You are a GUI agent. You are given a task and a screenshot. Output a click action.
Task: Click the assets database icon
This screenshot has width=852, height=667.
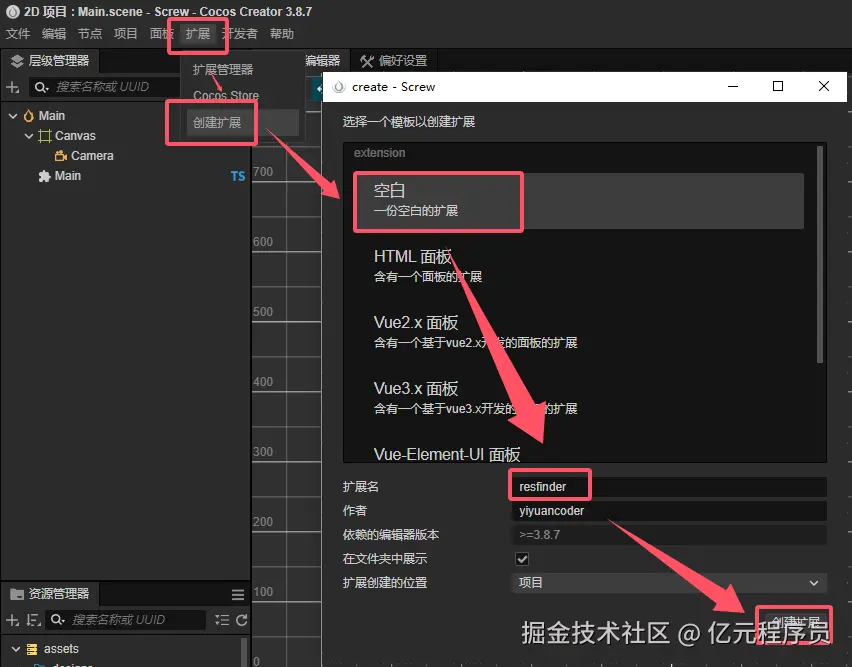tap(32, 649)
